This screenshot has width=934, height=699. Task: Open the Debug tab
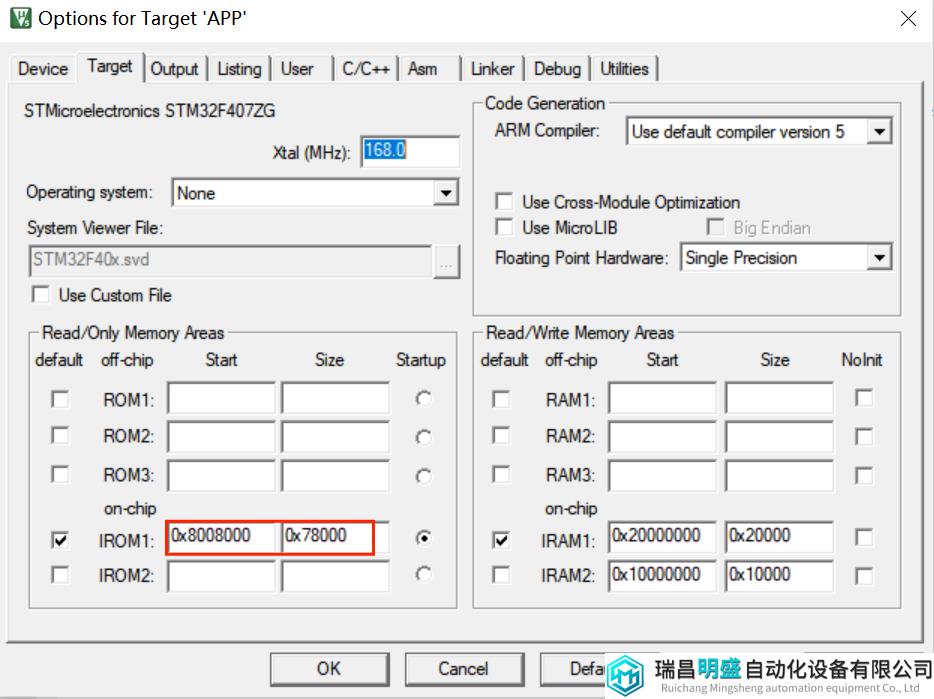[x=557, y=69]
